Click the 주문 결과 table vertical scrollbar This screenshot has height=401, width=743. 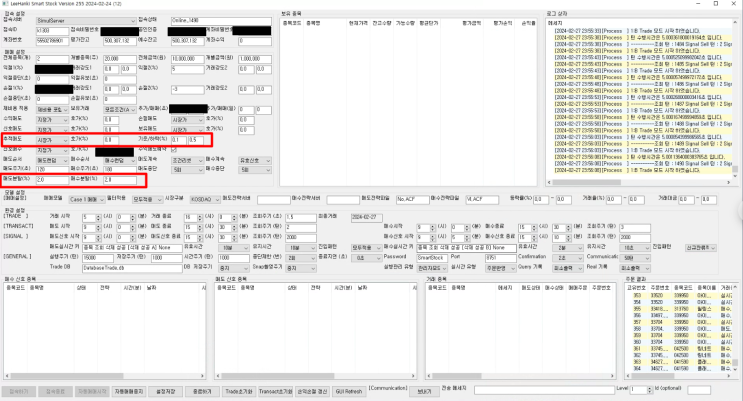(x=735, y=328)
